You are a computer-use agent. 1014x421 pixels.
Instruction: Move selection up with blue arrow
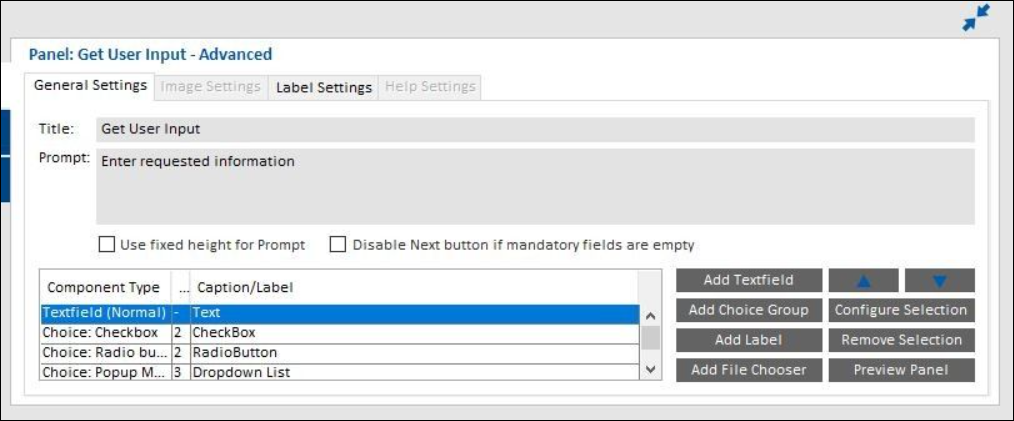(863, 281)
